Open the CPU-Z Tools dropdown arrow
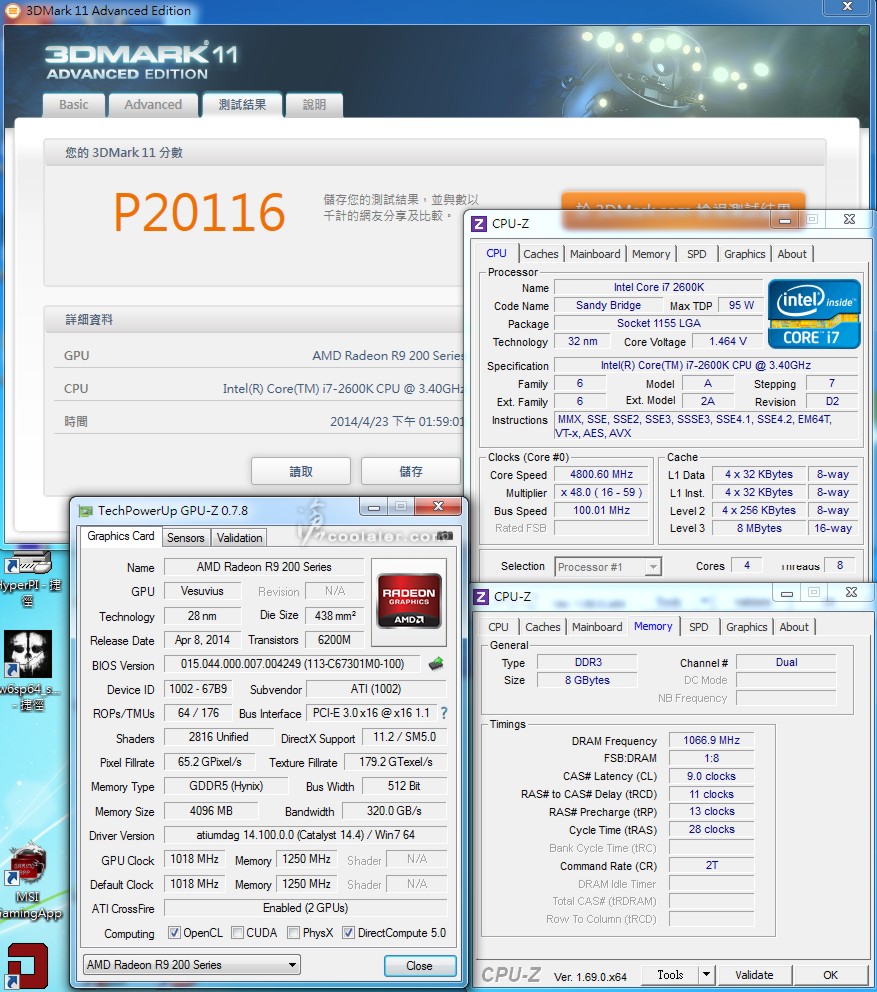Image resolution: width=877 pixels, height=992 pixels. (707, 975)
